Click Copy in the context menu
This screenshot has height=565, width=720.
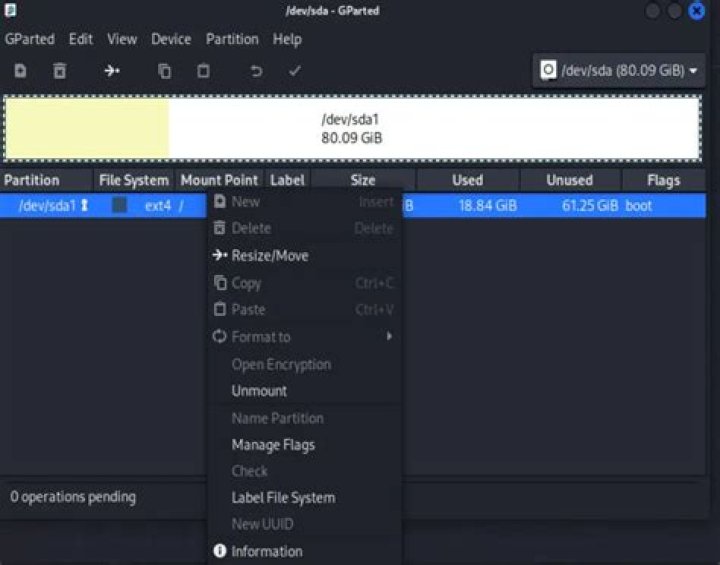tap(305, 283)
